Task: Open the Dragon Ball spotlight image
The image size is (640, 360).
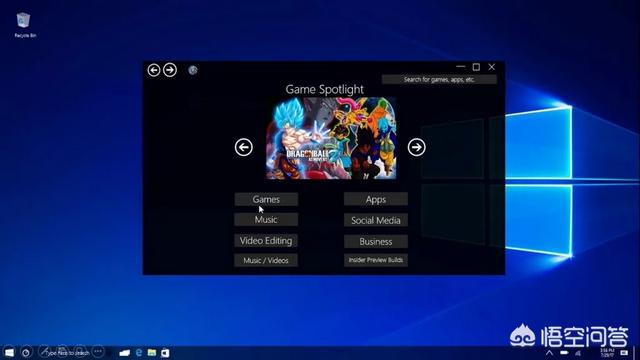Action: [x=331, y=138]
